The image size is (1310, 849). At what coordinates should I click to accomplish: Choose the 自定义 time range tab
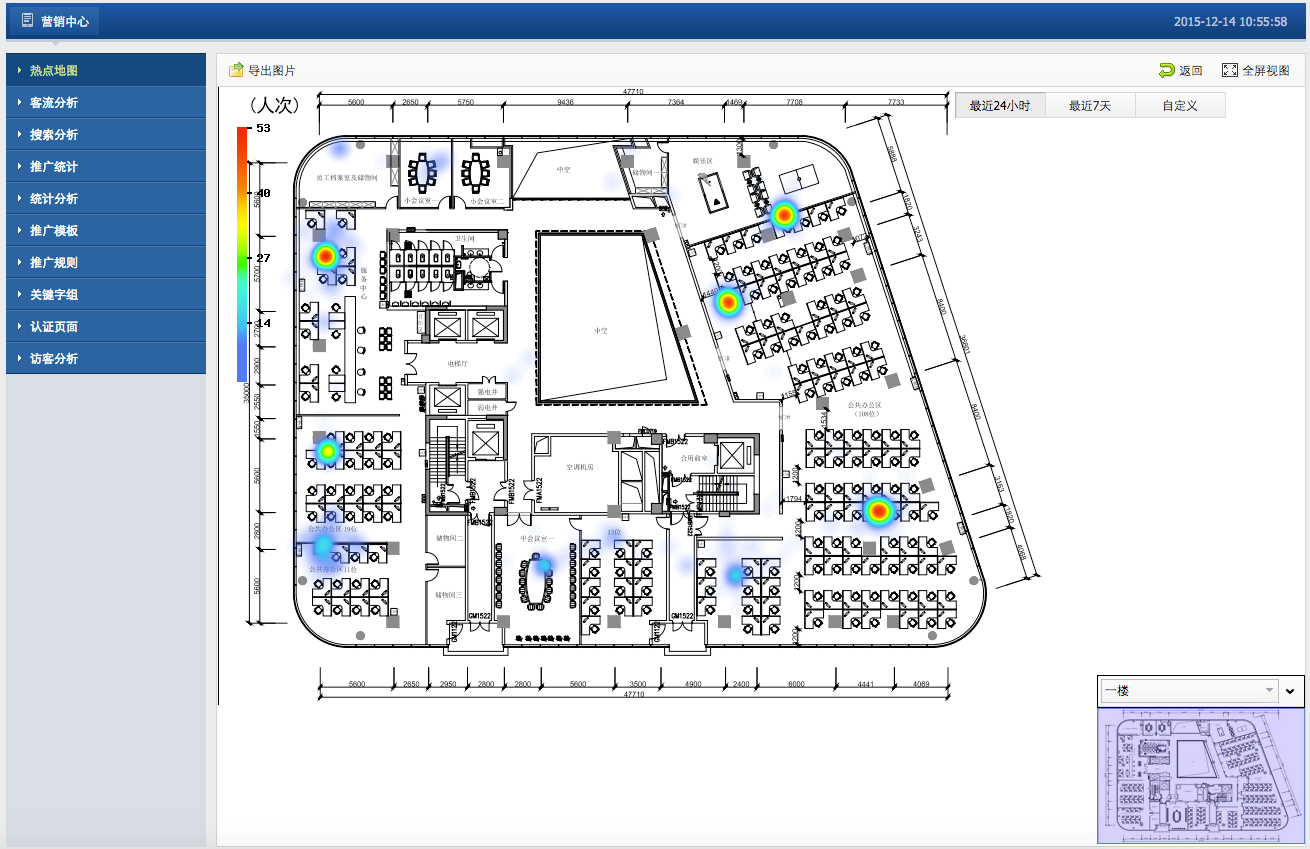click(x=1180, y=105)
